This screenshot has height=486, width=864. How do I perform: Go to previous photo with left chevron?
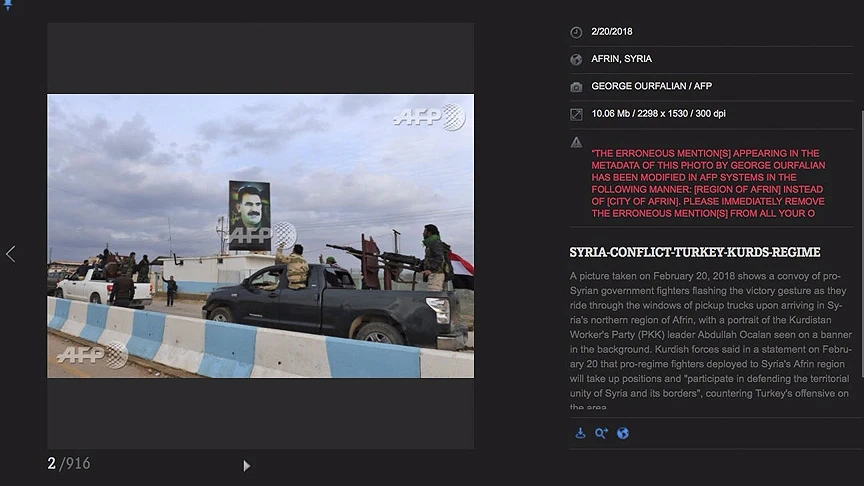10,254
